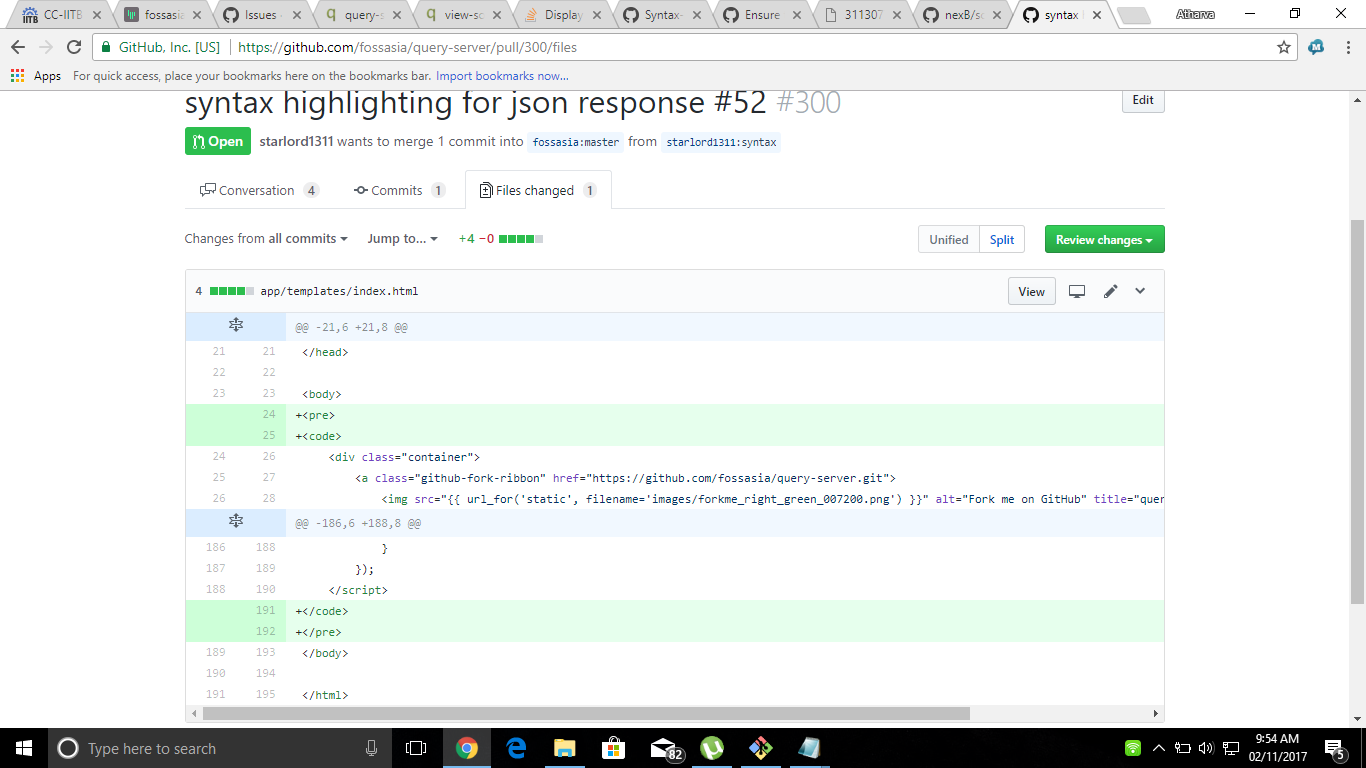Screen dimensions: 1366x768
Task: Expand hidden lines above line 21
Action: click(236, 326)
